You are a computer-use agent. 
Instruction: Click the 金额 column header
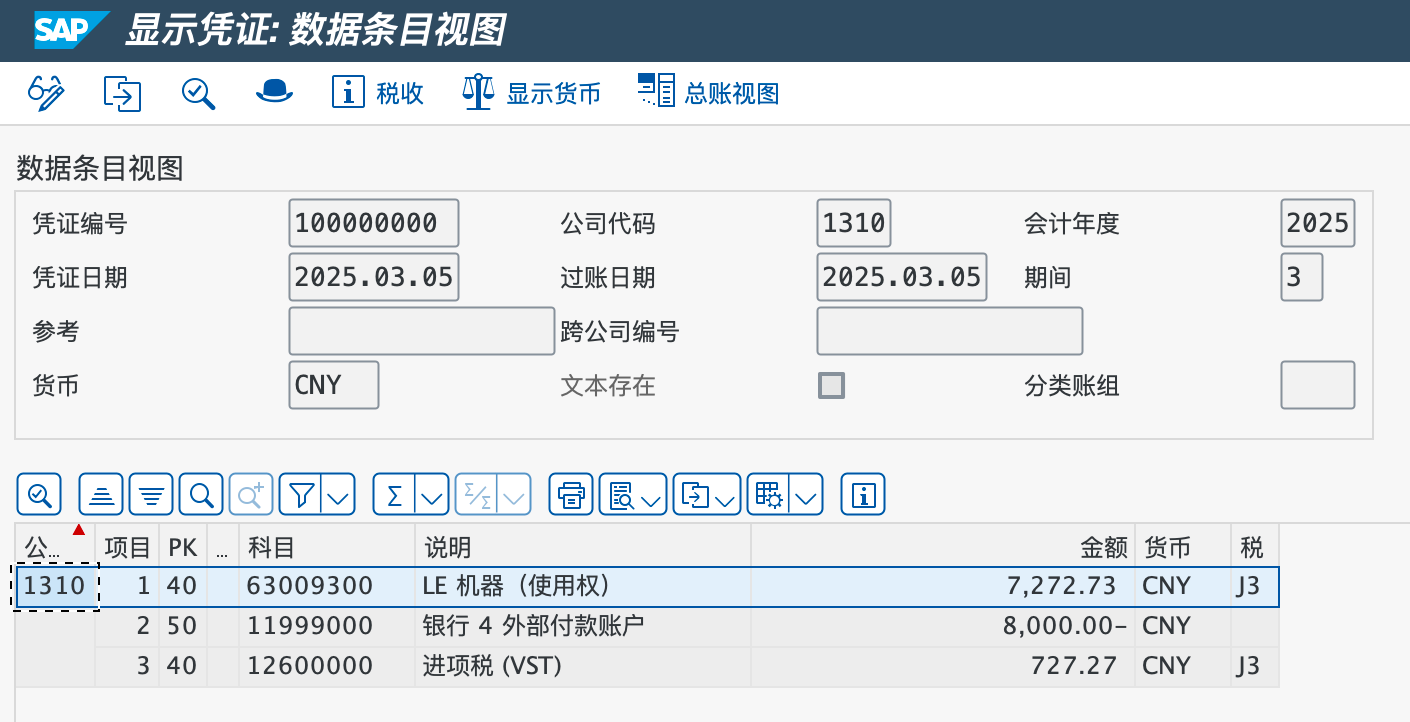(1104, 547)
